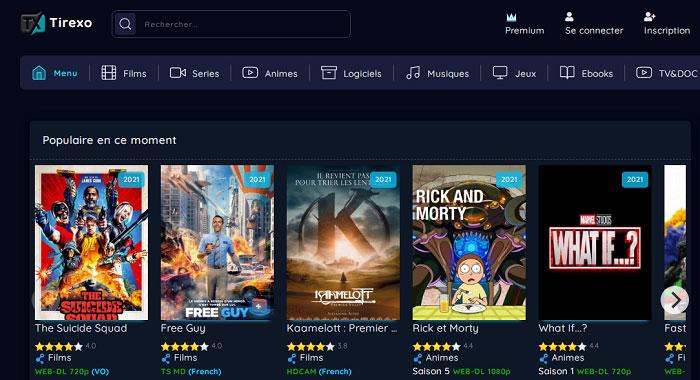Open the Rick and Morty poster
700x380 pixels.
[469, 242]
